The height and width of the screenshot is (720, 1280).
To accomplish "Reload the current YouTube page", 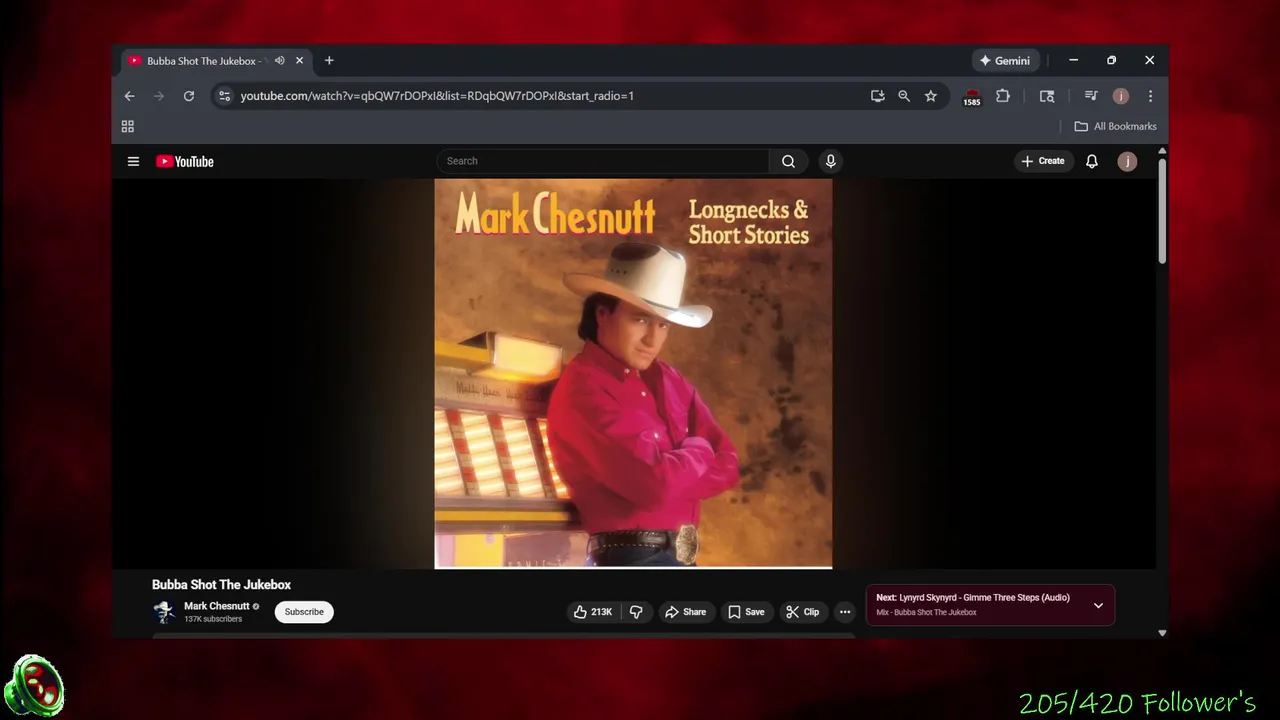I will pyautogui.click(x=188, y=96).
